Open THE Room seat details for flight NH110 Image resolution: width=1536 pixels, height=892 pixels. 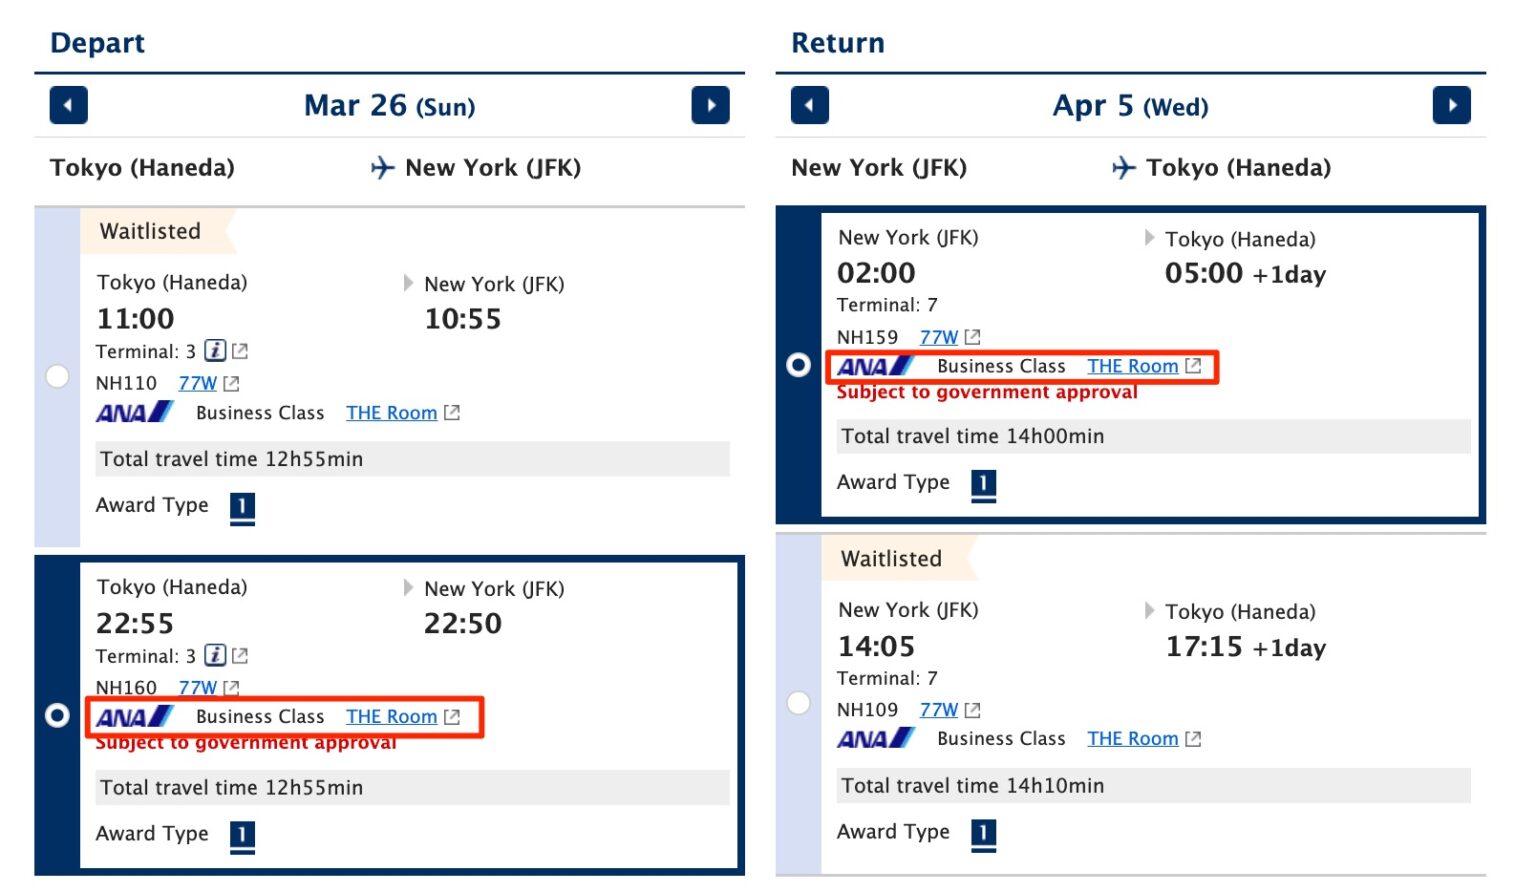(x=391, y=412)
